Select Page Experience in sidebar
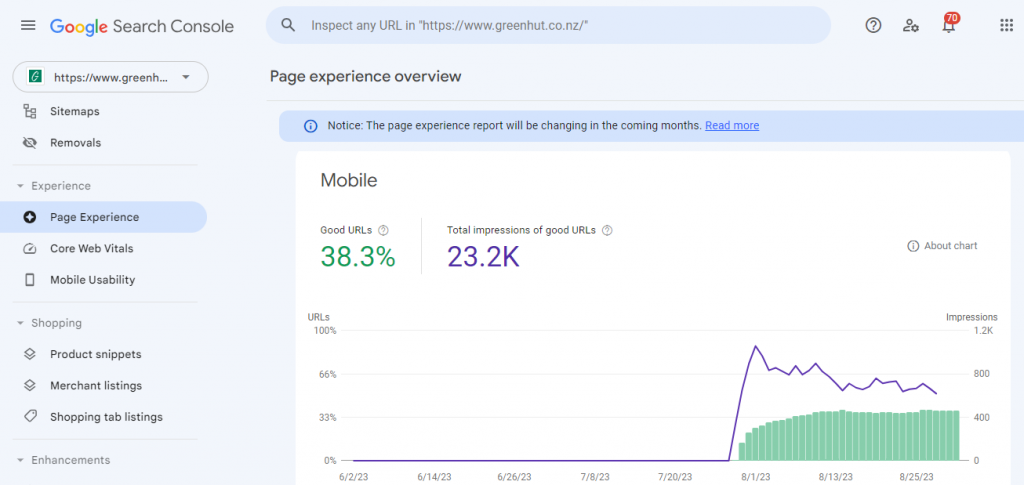The height and width of the screenshot is (485, 1024). (x=103, y=217)
